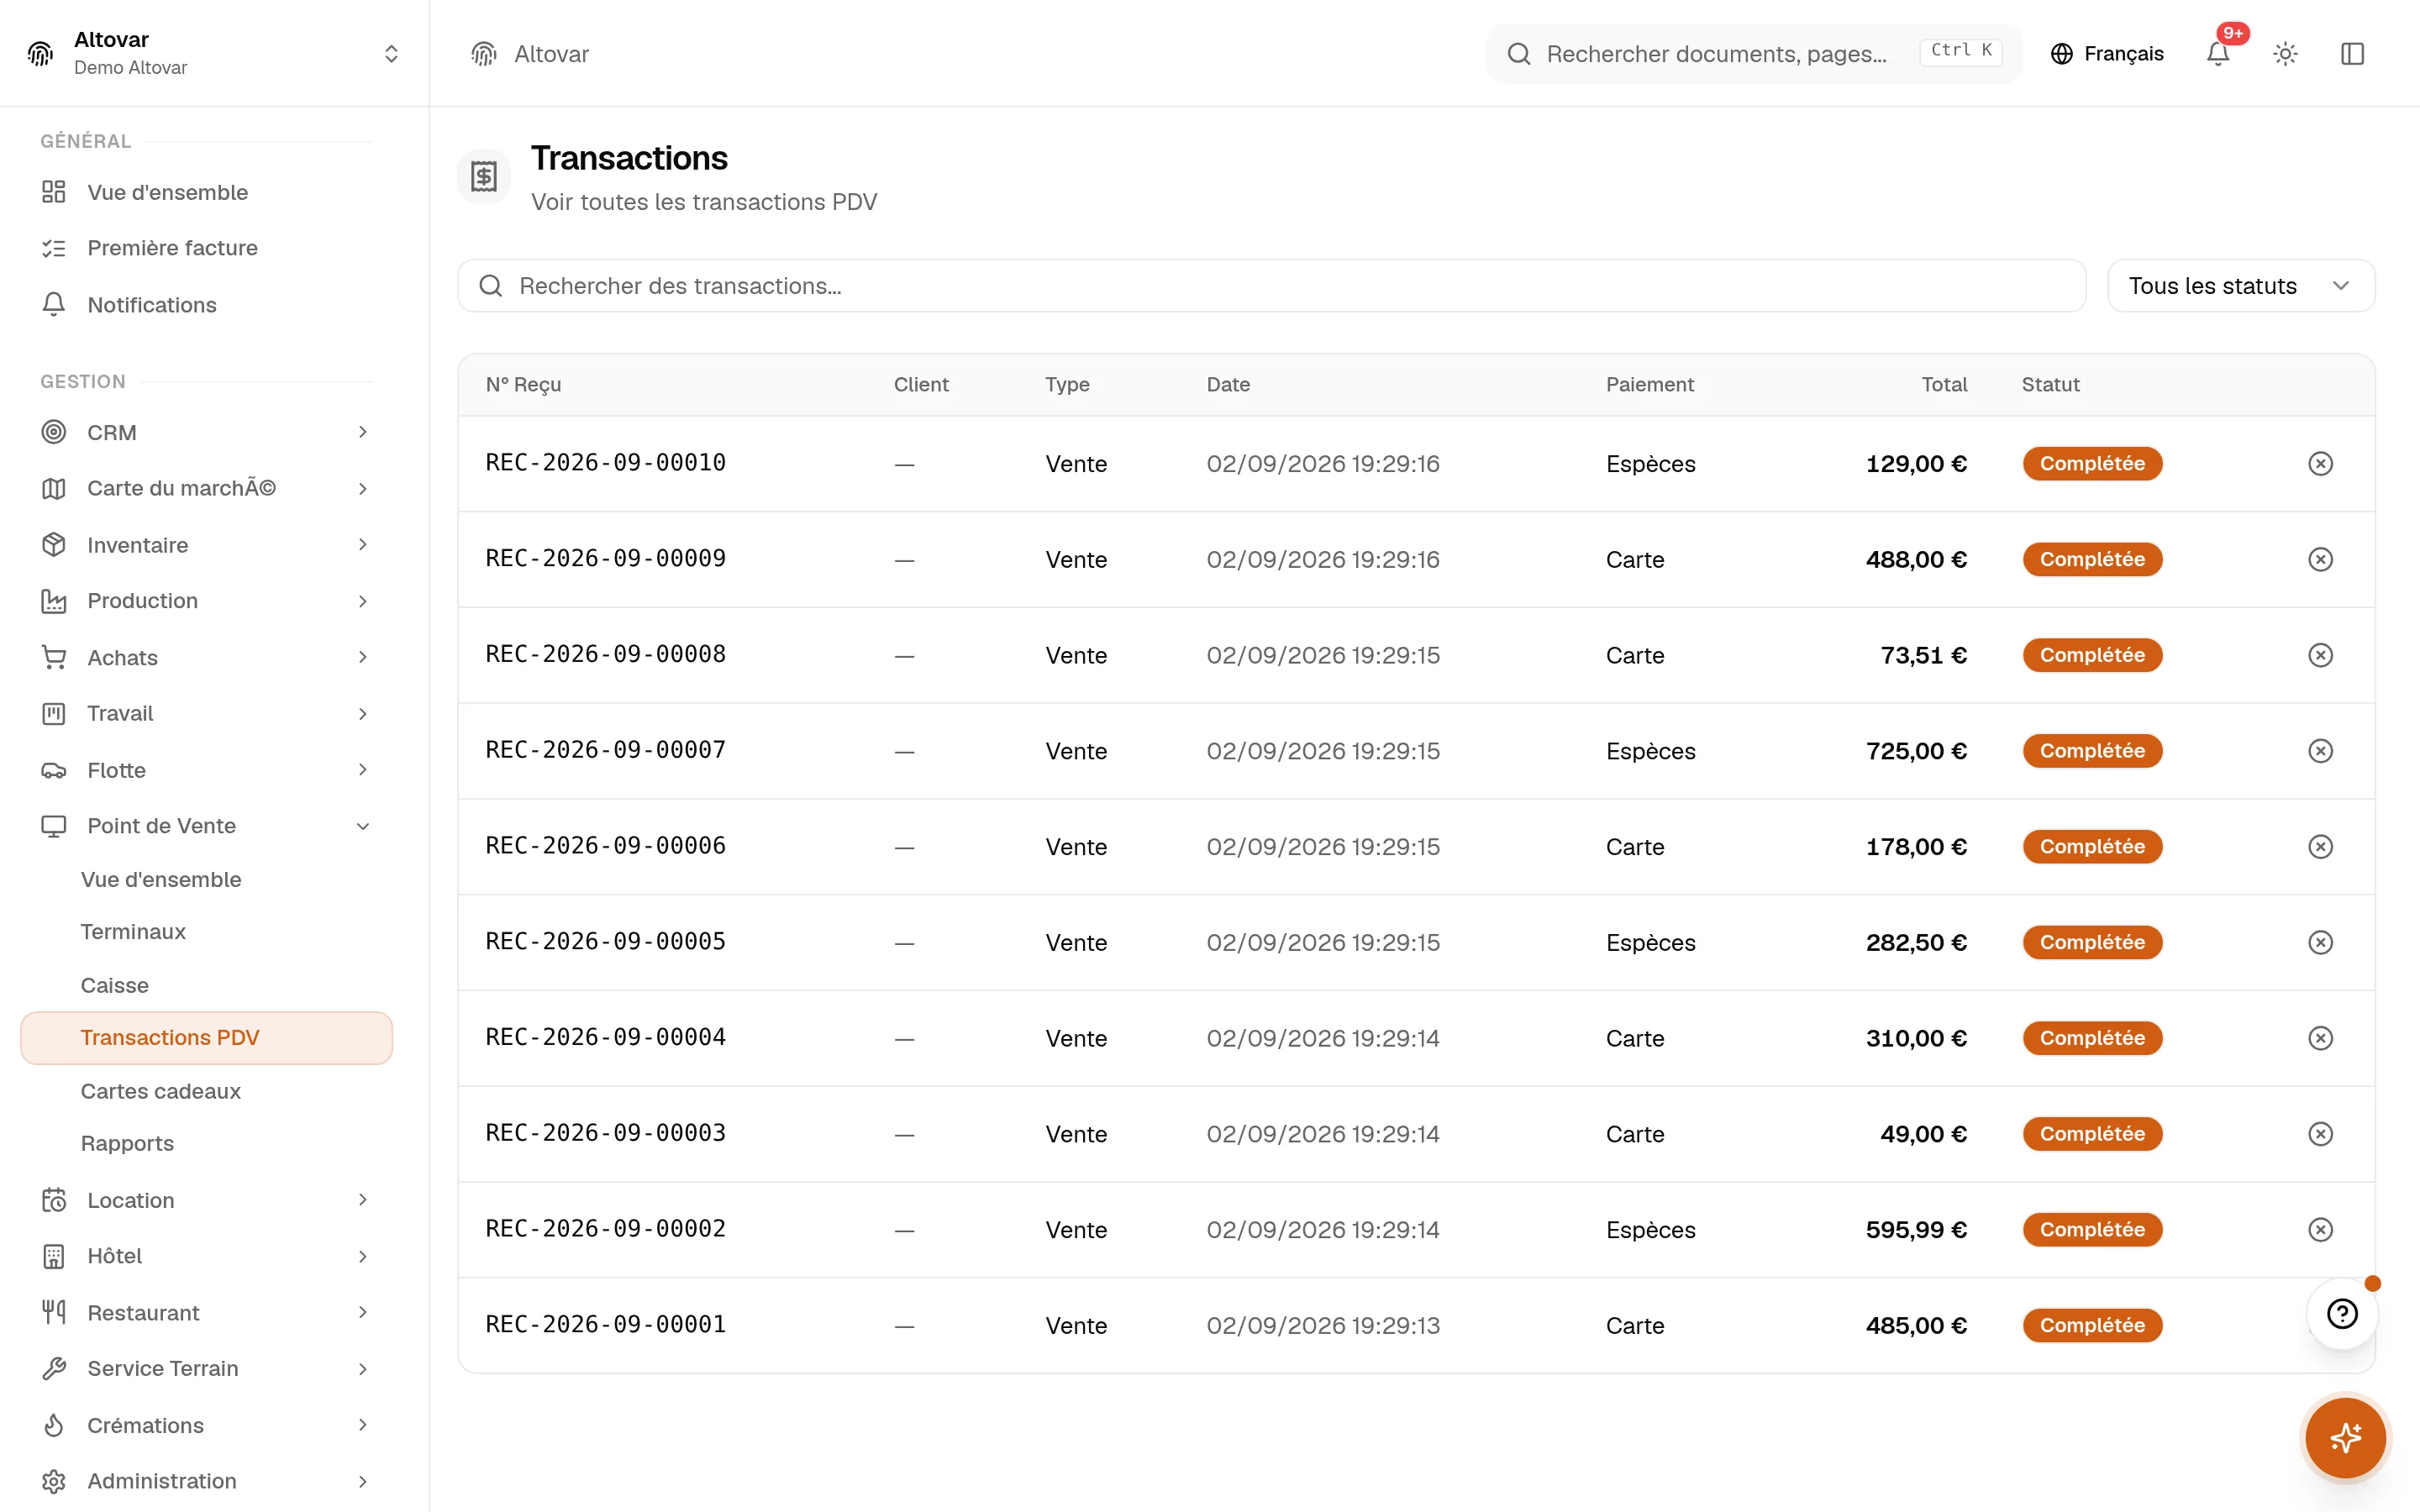This screenshot has height=1512, width=2420.
Task: Cancel transaction REC-2026-09-00007 with its X icon
Action: coord(2320,751)
